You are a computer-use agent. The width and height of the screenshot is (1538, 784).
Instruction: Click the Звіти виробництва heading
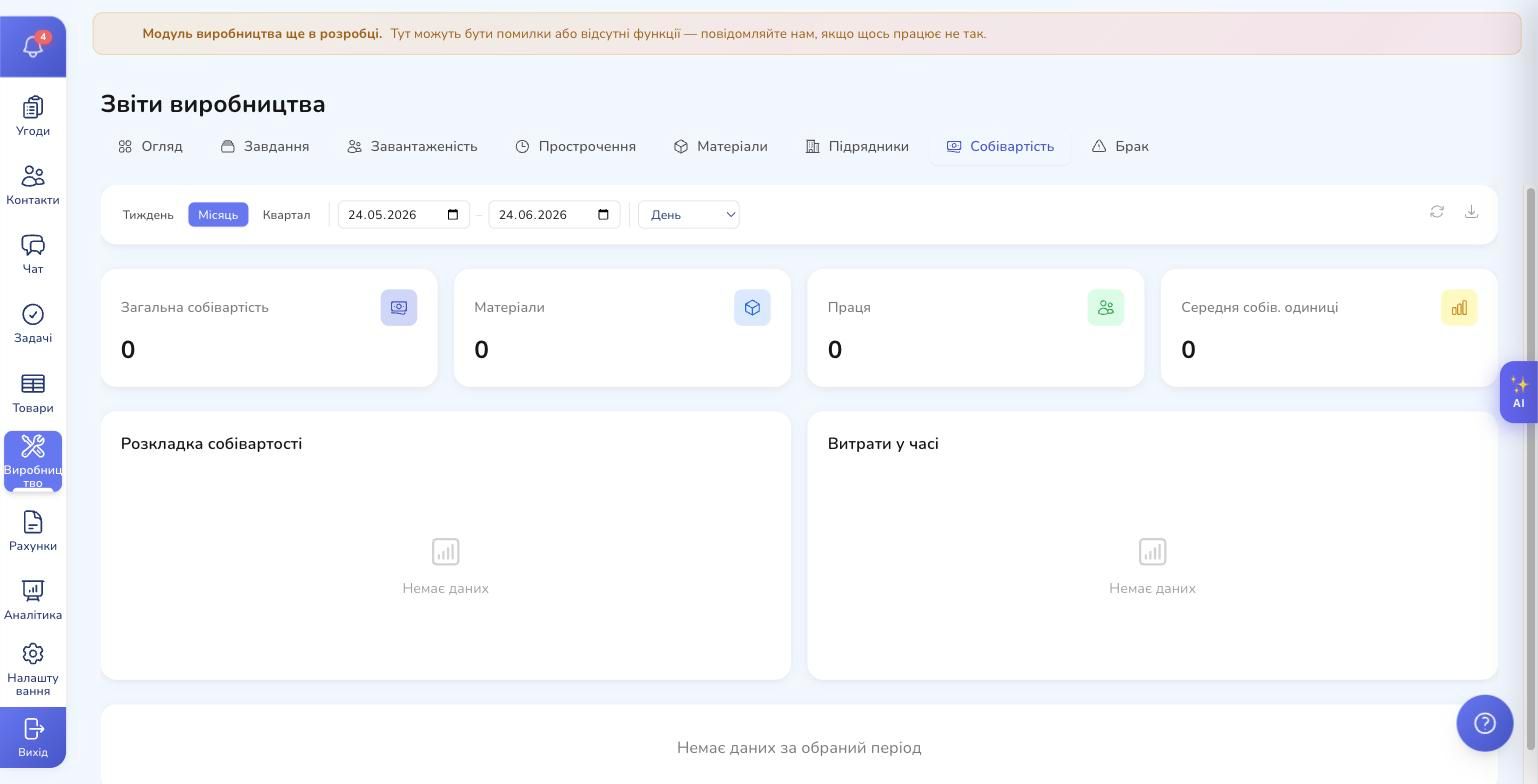[x=213, y=104]
